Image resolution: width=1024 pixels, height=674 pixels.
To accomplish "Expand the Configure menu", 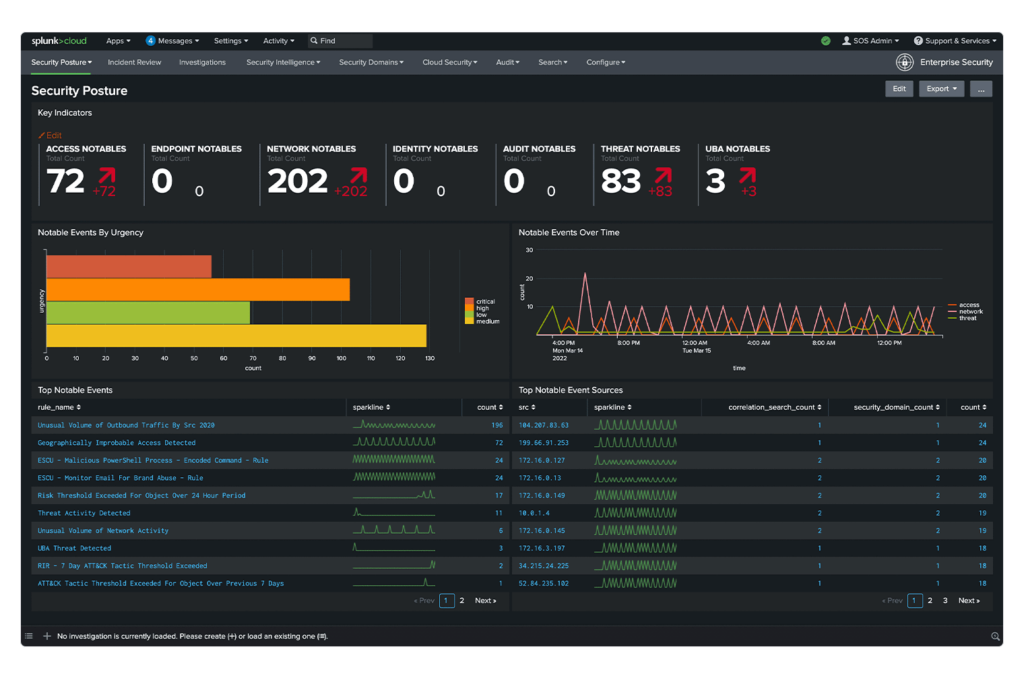I will tap(605, 62).
